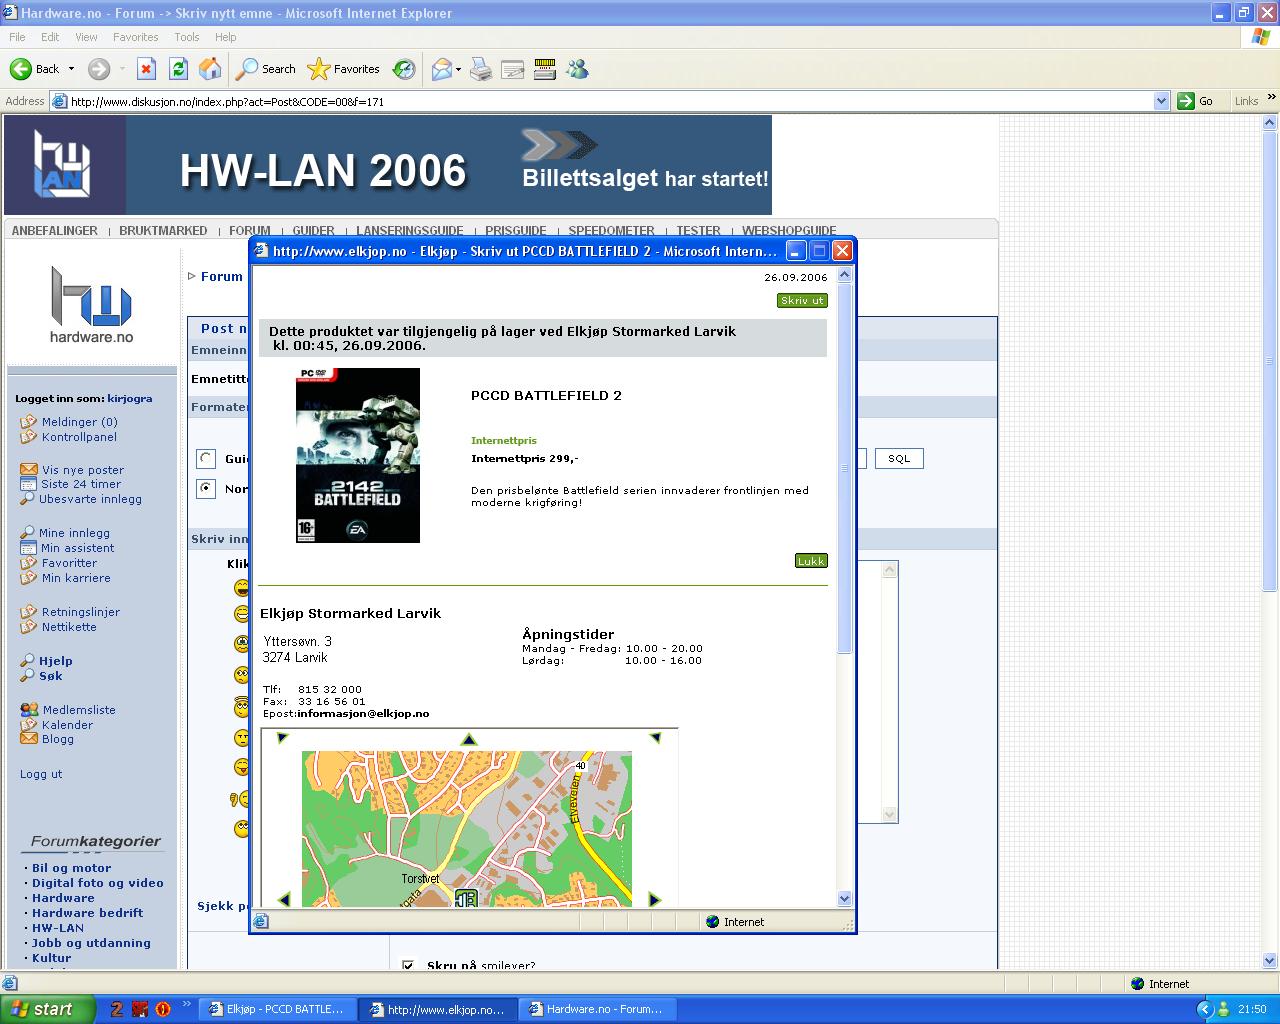Expand the Mail button dropdown arrow
Viewport: 1280px width, 1024px height.
pos(458,69)
